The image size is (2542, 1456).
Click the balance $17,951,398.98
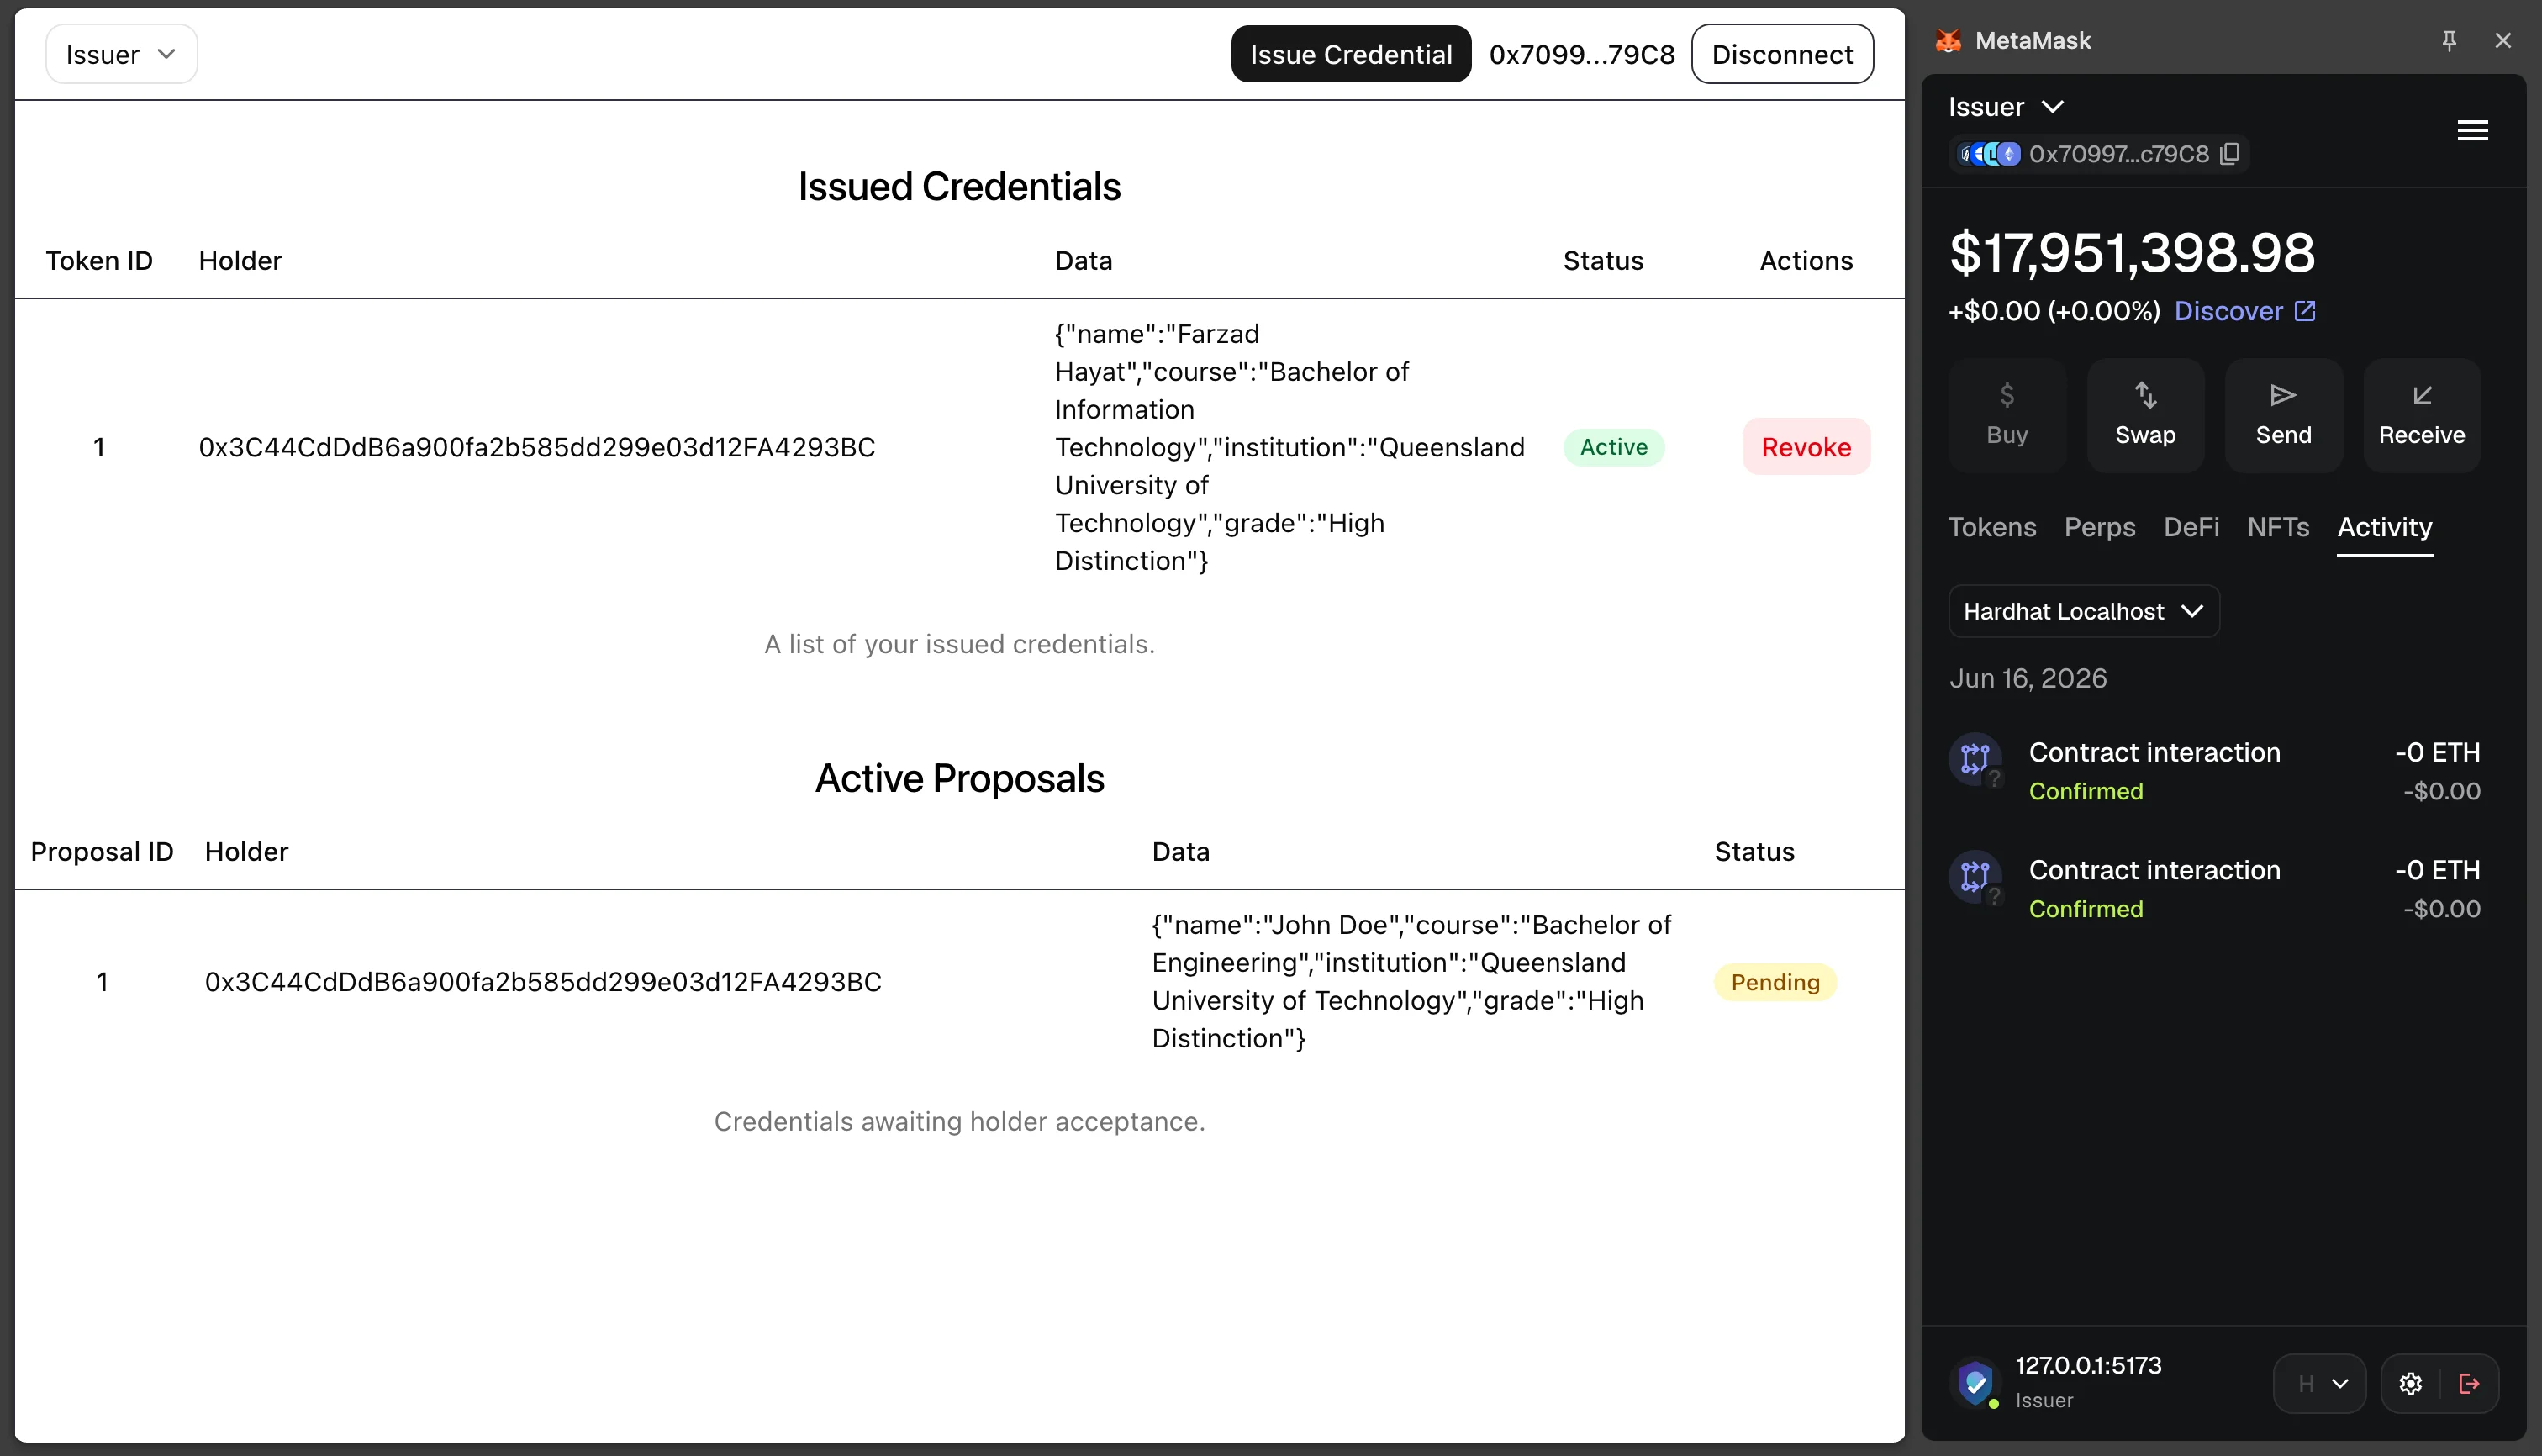pos(2131,252)
